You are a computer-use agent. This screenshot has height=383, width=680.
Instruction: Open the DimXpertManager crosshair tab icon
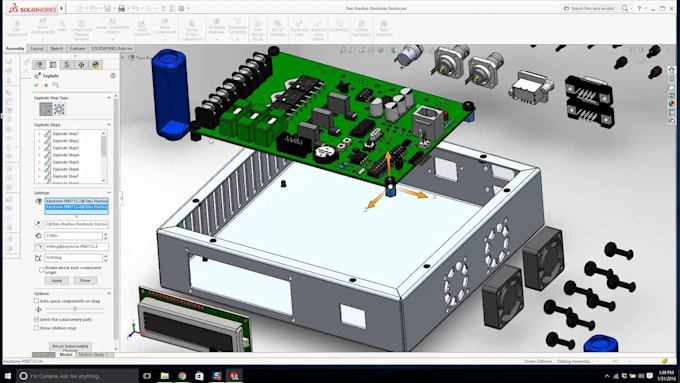point(81,65)
